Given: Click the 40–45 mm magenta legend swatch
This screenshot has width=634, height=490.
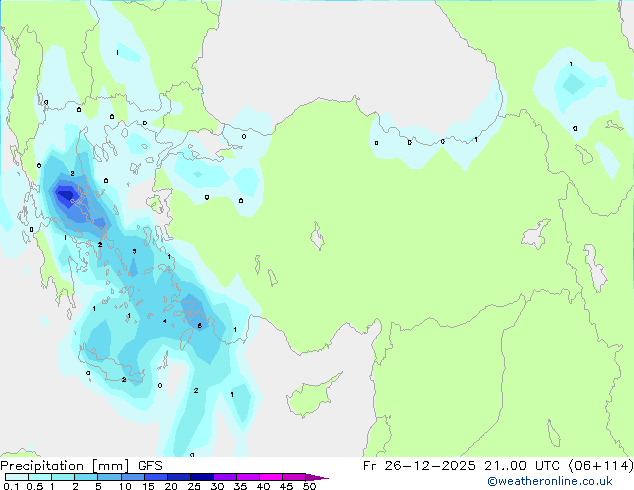Looking at the screenshot, I should pyautogui.click(x=271, y=477).
